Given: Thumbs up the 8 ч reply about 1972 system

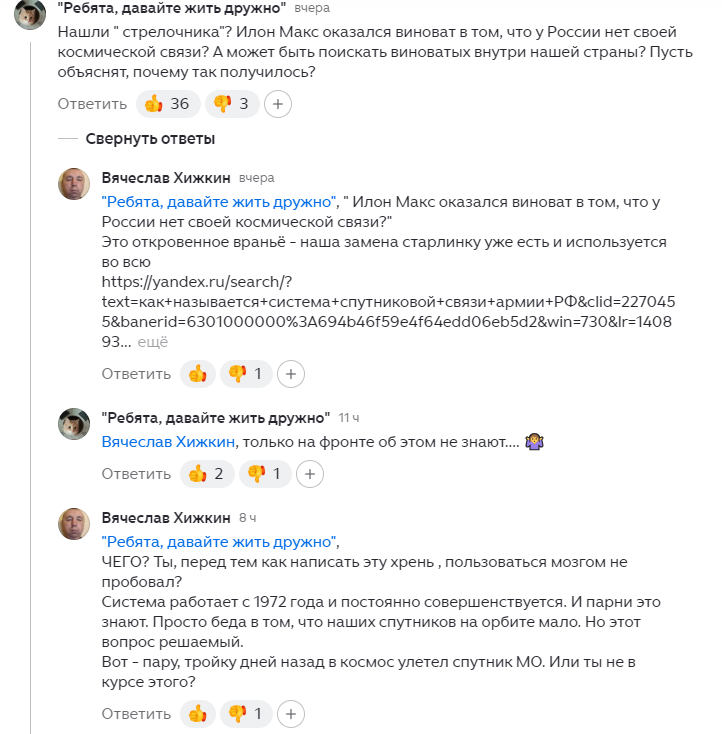Looking at the screenshot, I should (198, 714).
